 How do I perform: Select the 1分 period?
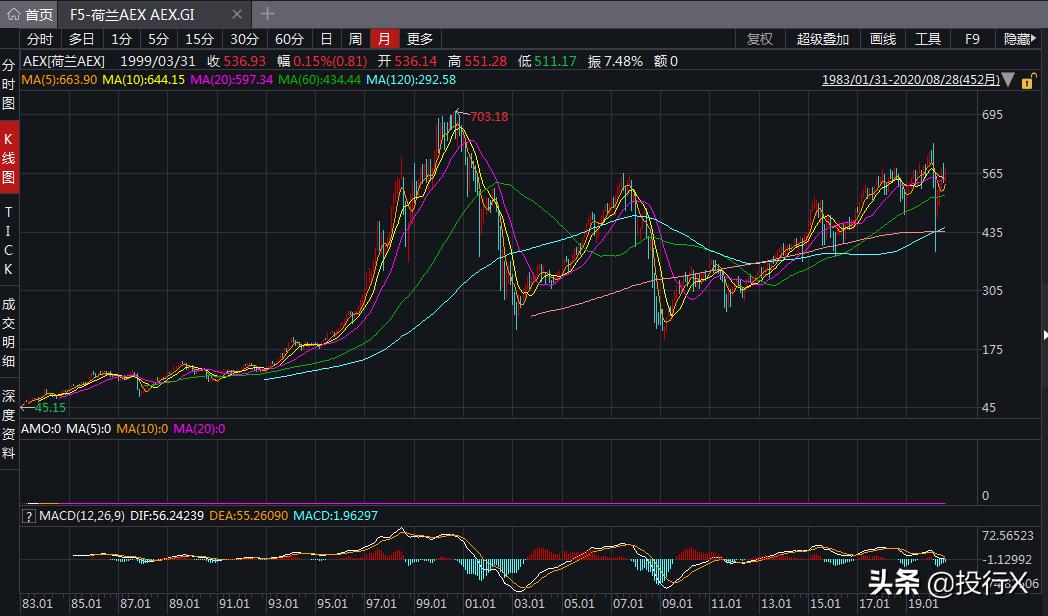121,39
